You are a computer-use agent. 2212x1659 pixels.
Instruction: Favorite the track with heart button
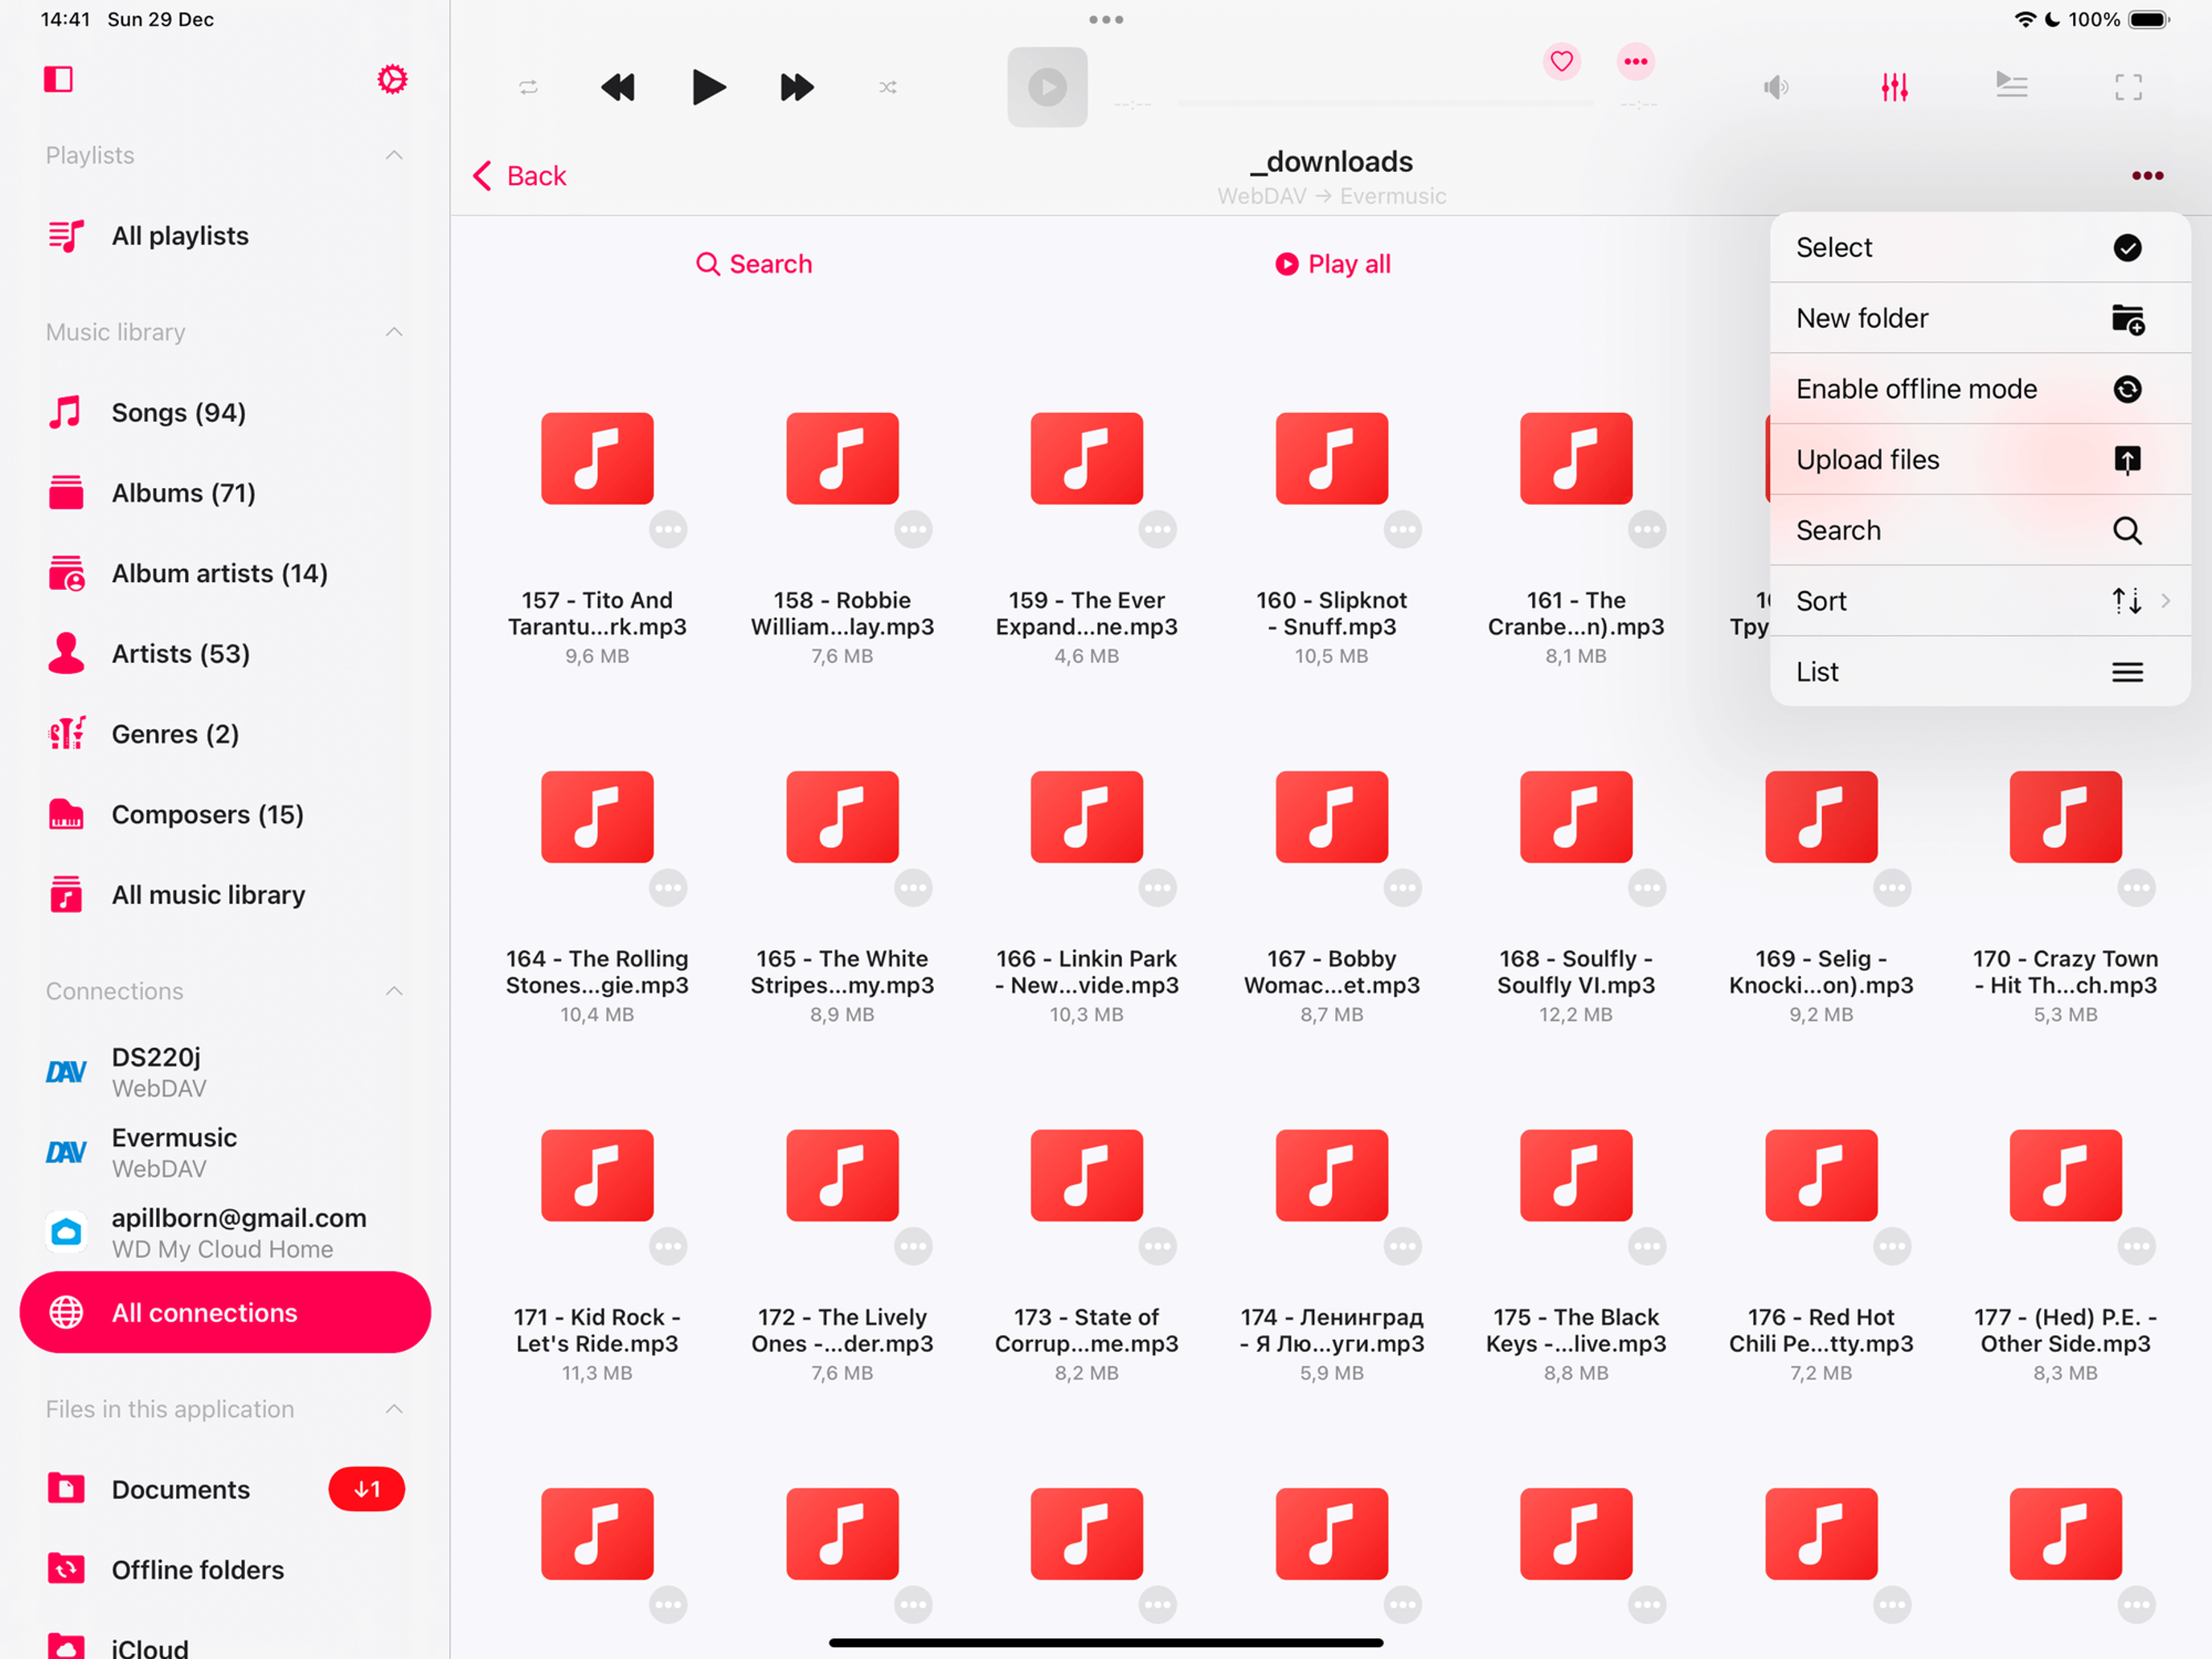(1561, 61)
